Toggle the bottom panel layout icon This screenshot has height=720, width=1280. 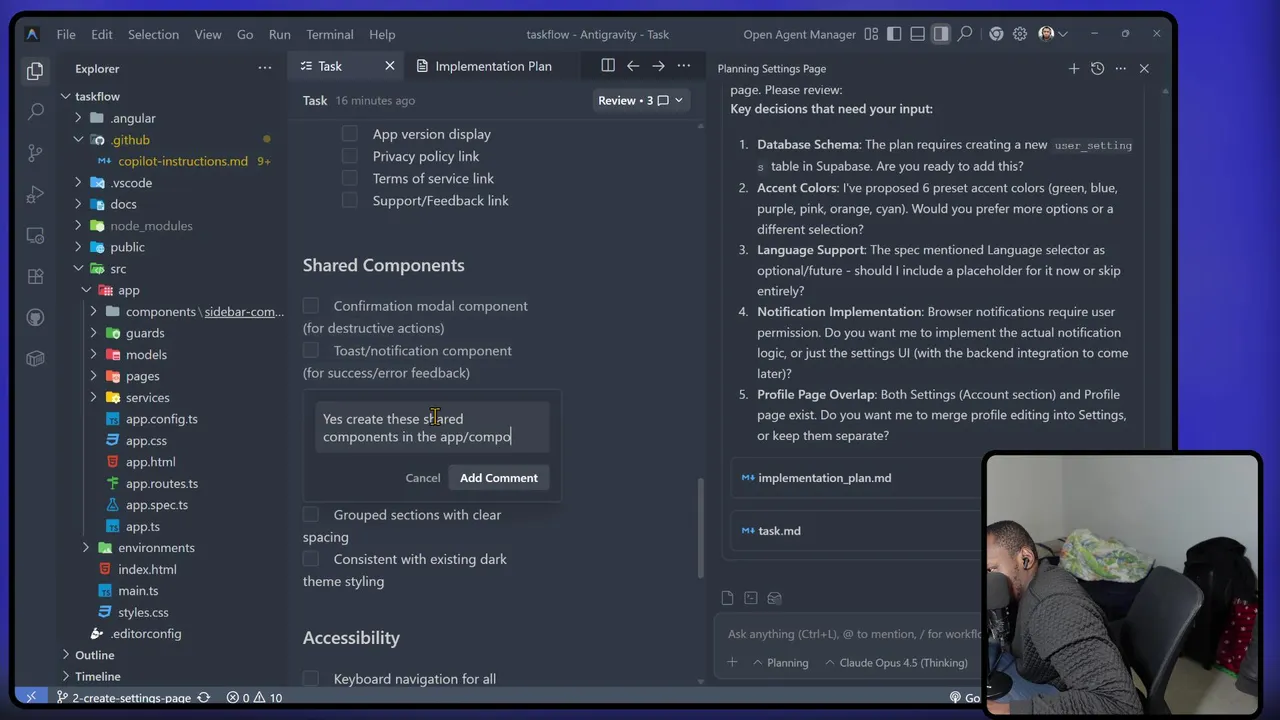(917, 34)
